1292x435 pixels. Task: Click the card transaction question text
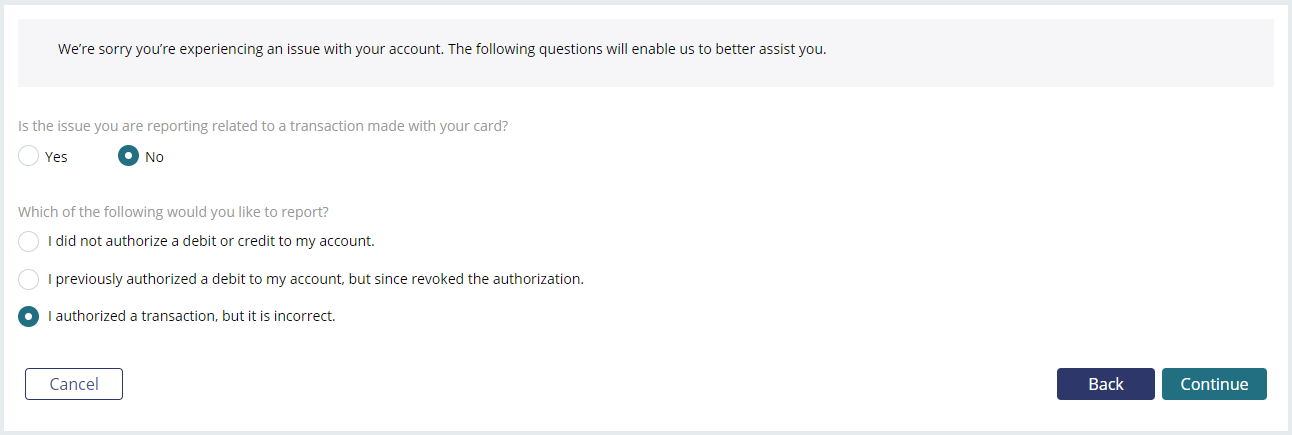click(264, 127)
